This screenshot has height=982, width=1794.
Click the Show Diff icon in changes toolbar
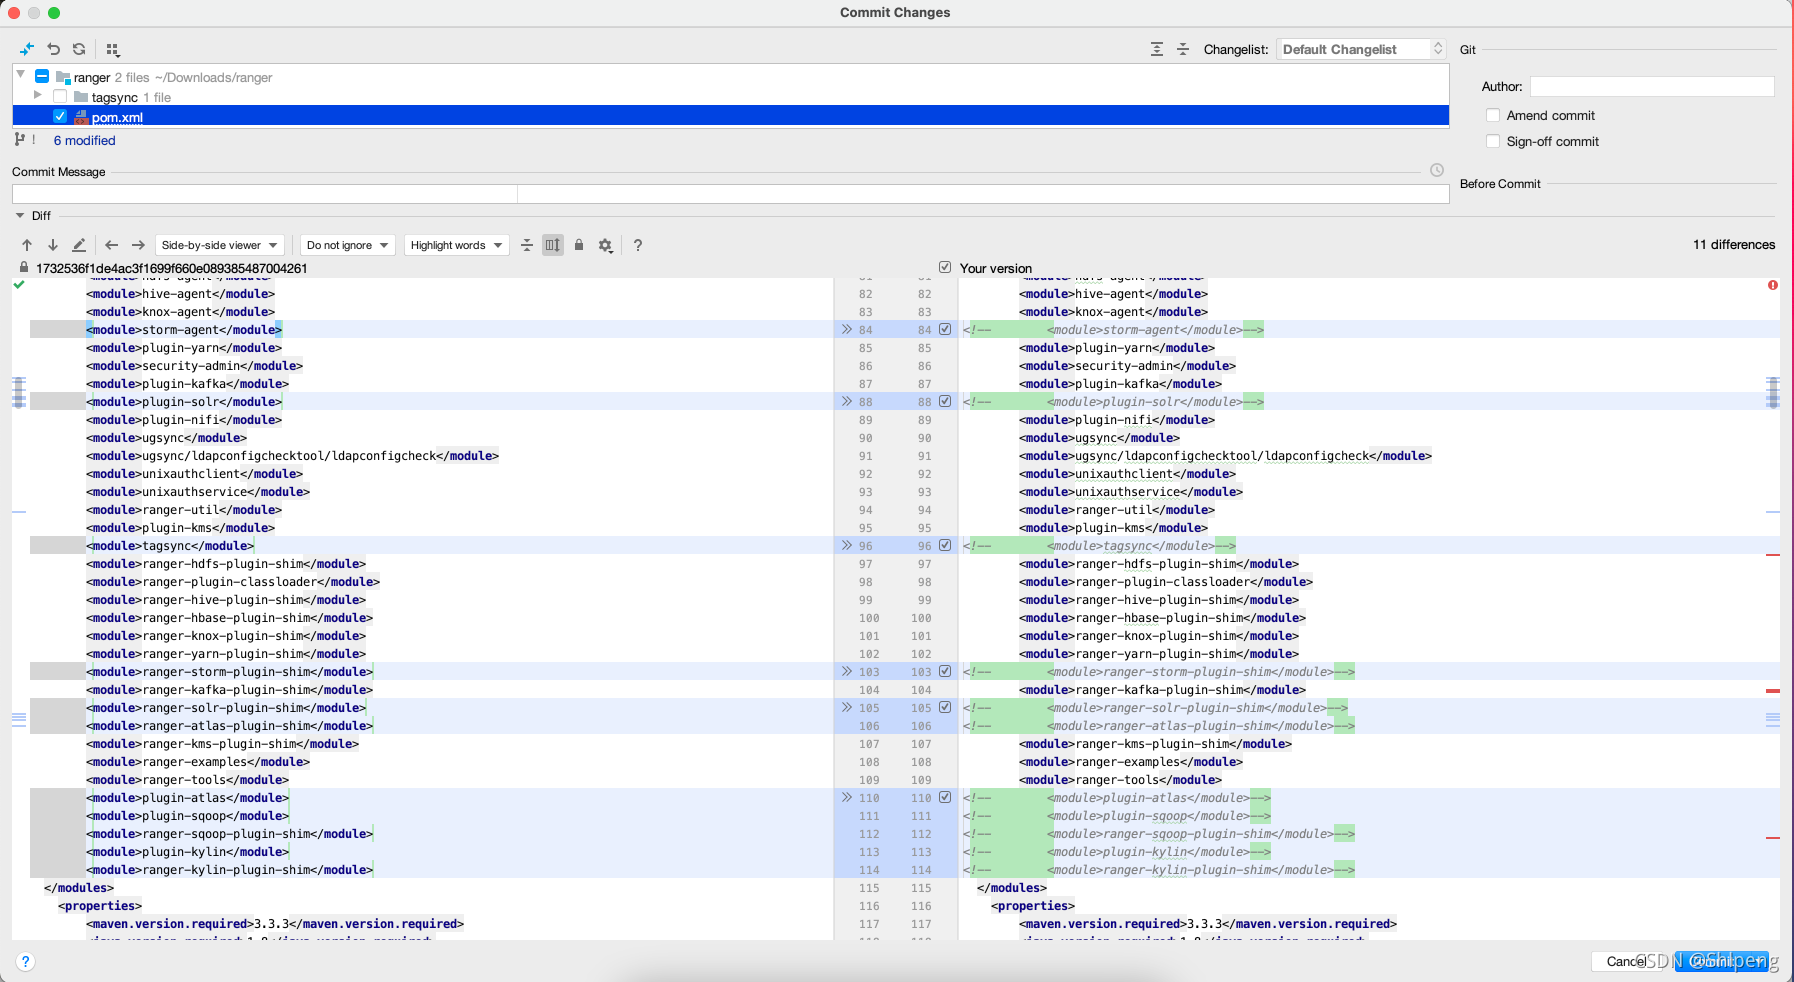point(27,49)
